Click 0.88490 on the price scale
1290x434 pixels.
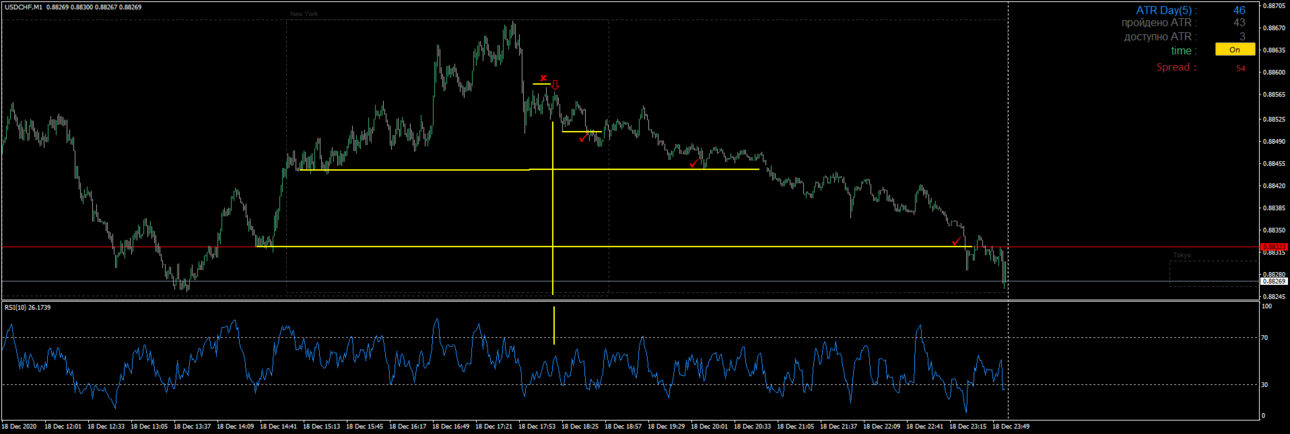[x=1274, y=140]
